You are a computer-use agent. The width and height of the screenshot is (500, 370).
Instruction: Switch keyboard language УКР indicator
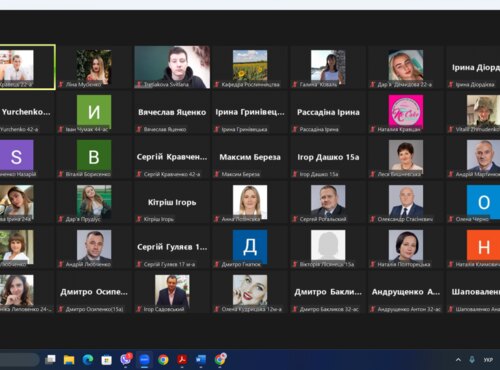point(488,360)
